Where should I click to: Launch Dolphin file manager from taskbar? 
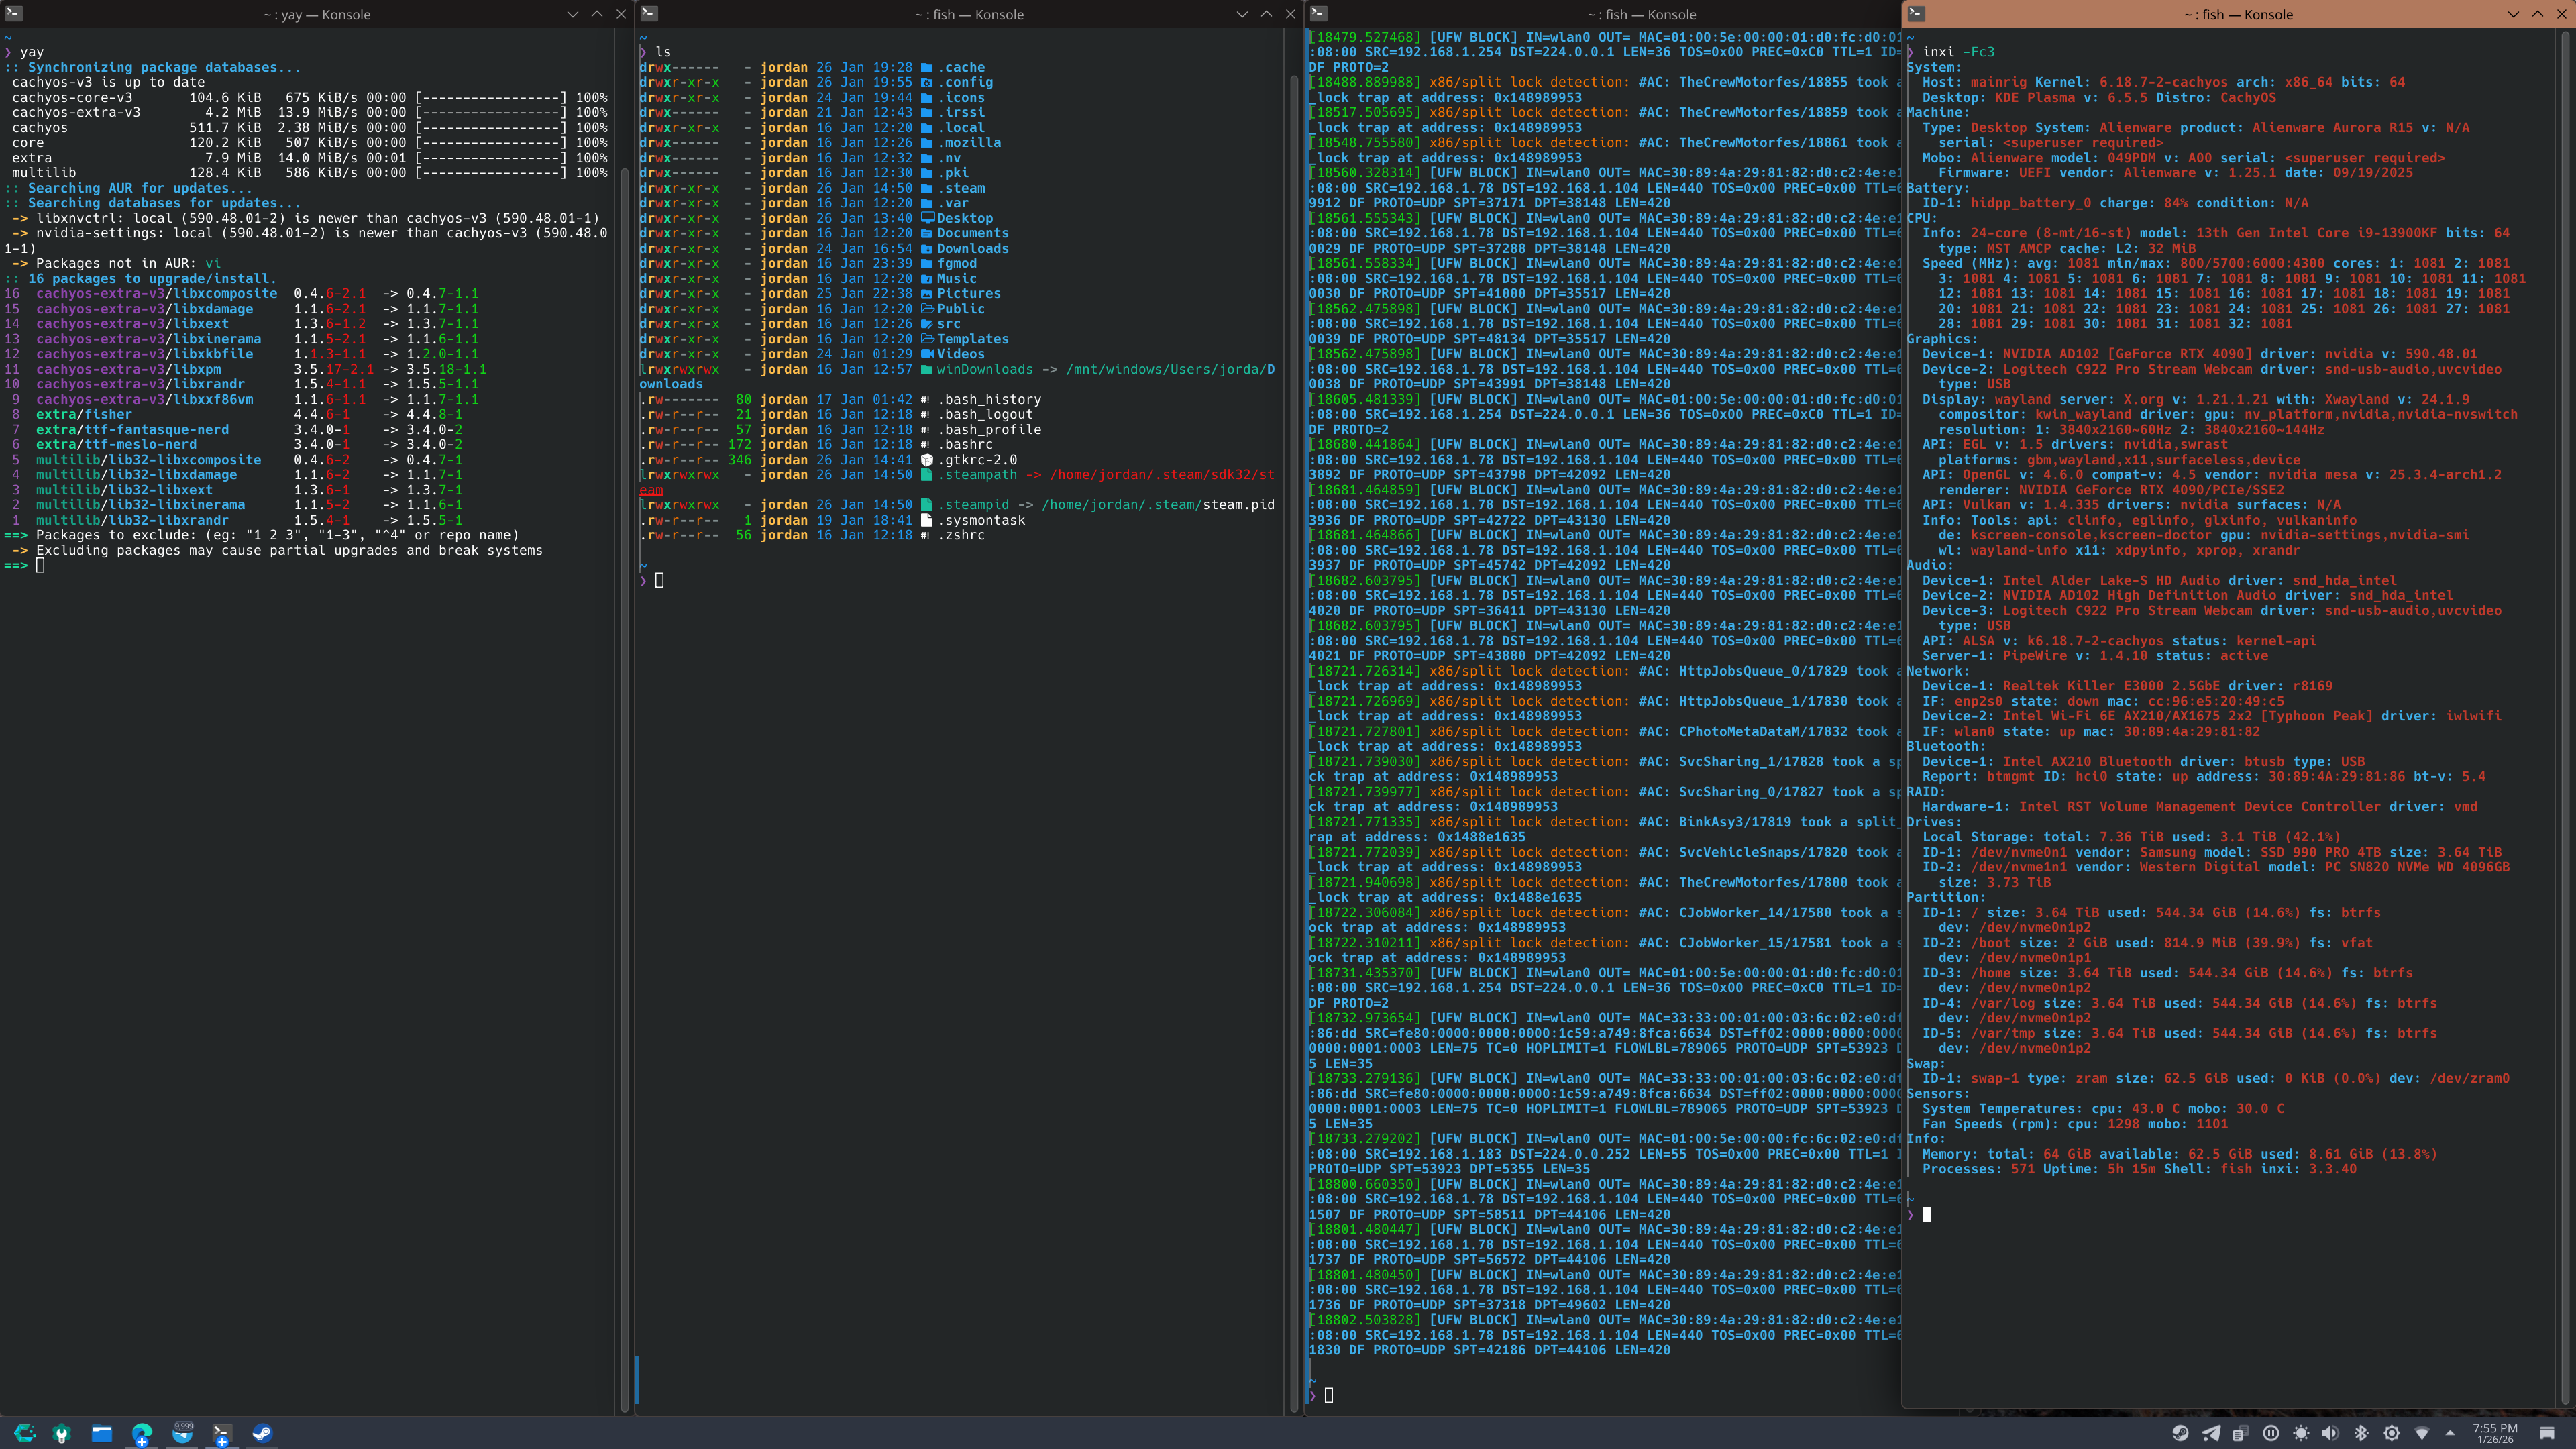102,1433
